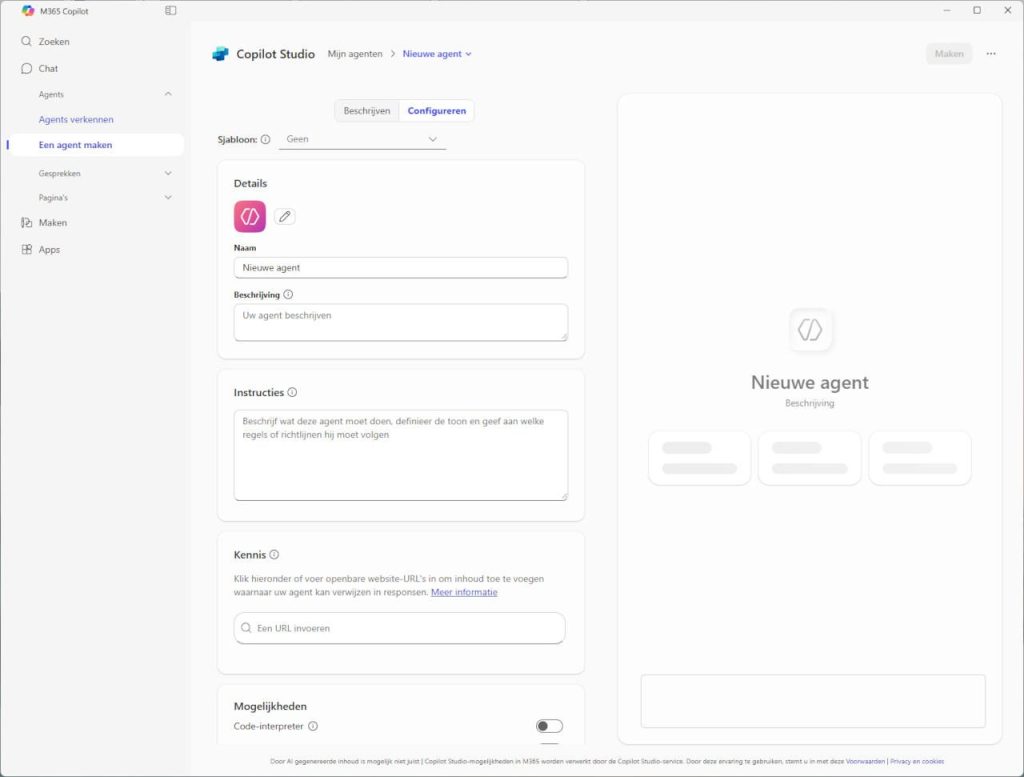Collapse the Agents section
The height and width of the screenshot is (777, 1024).
[x=168, y=94]
